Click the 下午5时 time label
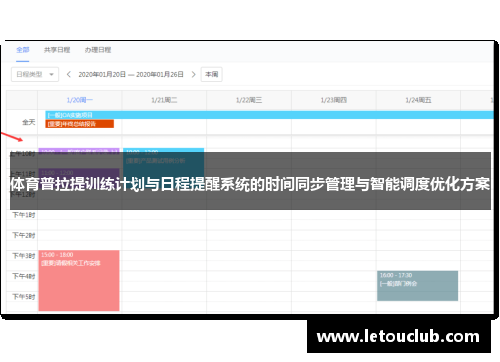Screen dimensions: 500x362 click(x=24, y=297)
